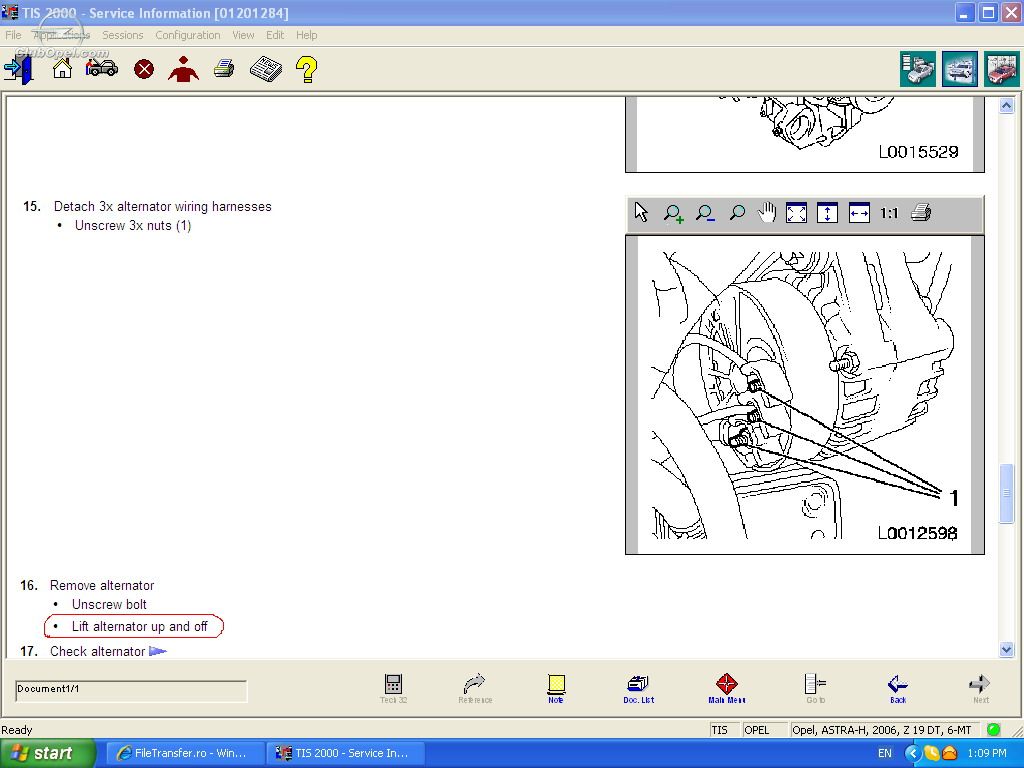Return to Main Menu button
This screenshot has width=1024, height=768.
click(x=726, y=688)
